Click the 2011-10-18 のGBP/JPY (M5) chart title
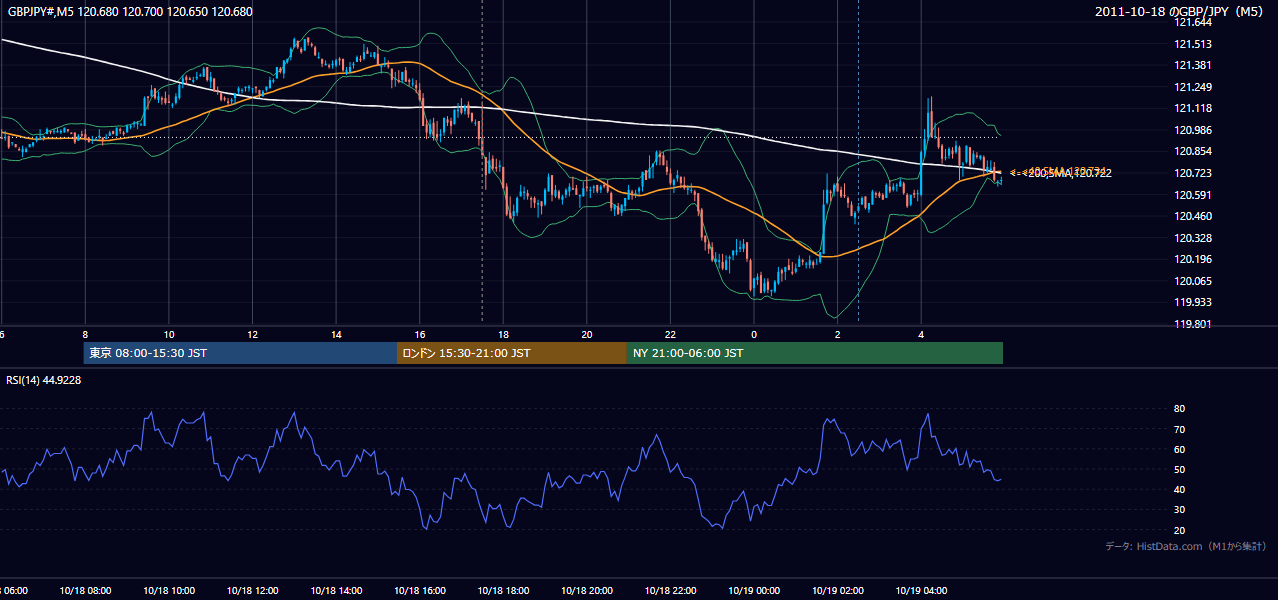This screenshot has width=1278, height=600. click(1181, 12)
